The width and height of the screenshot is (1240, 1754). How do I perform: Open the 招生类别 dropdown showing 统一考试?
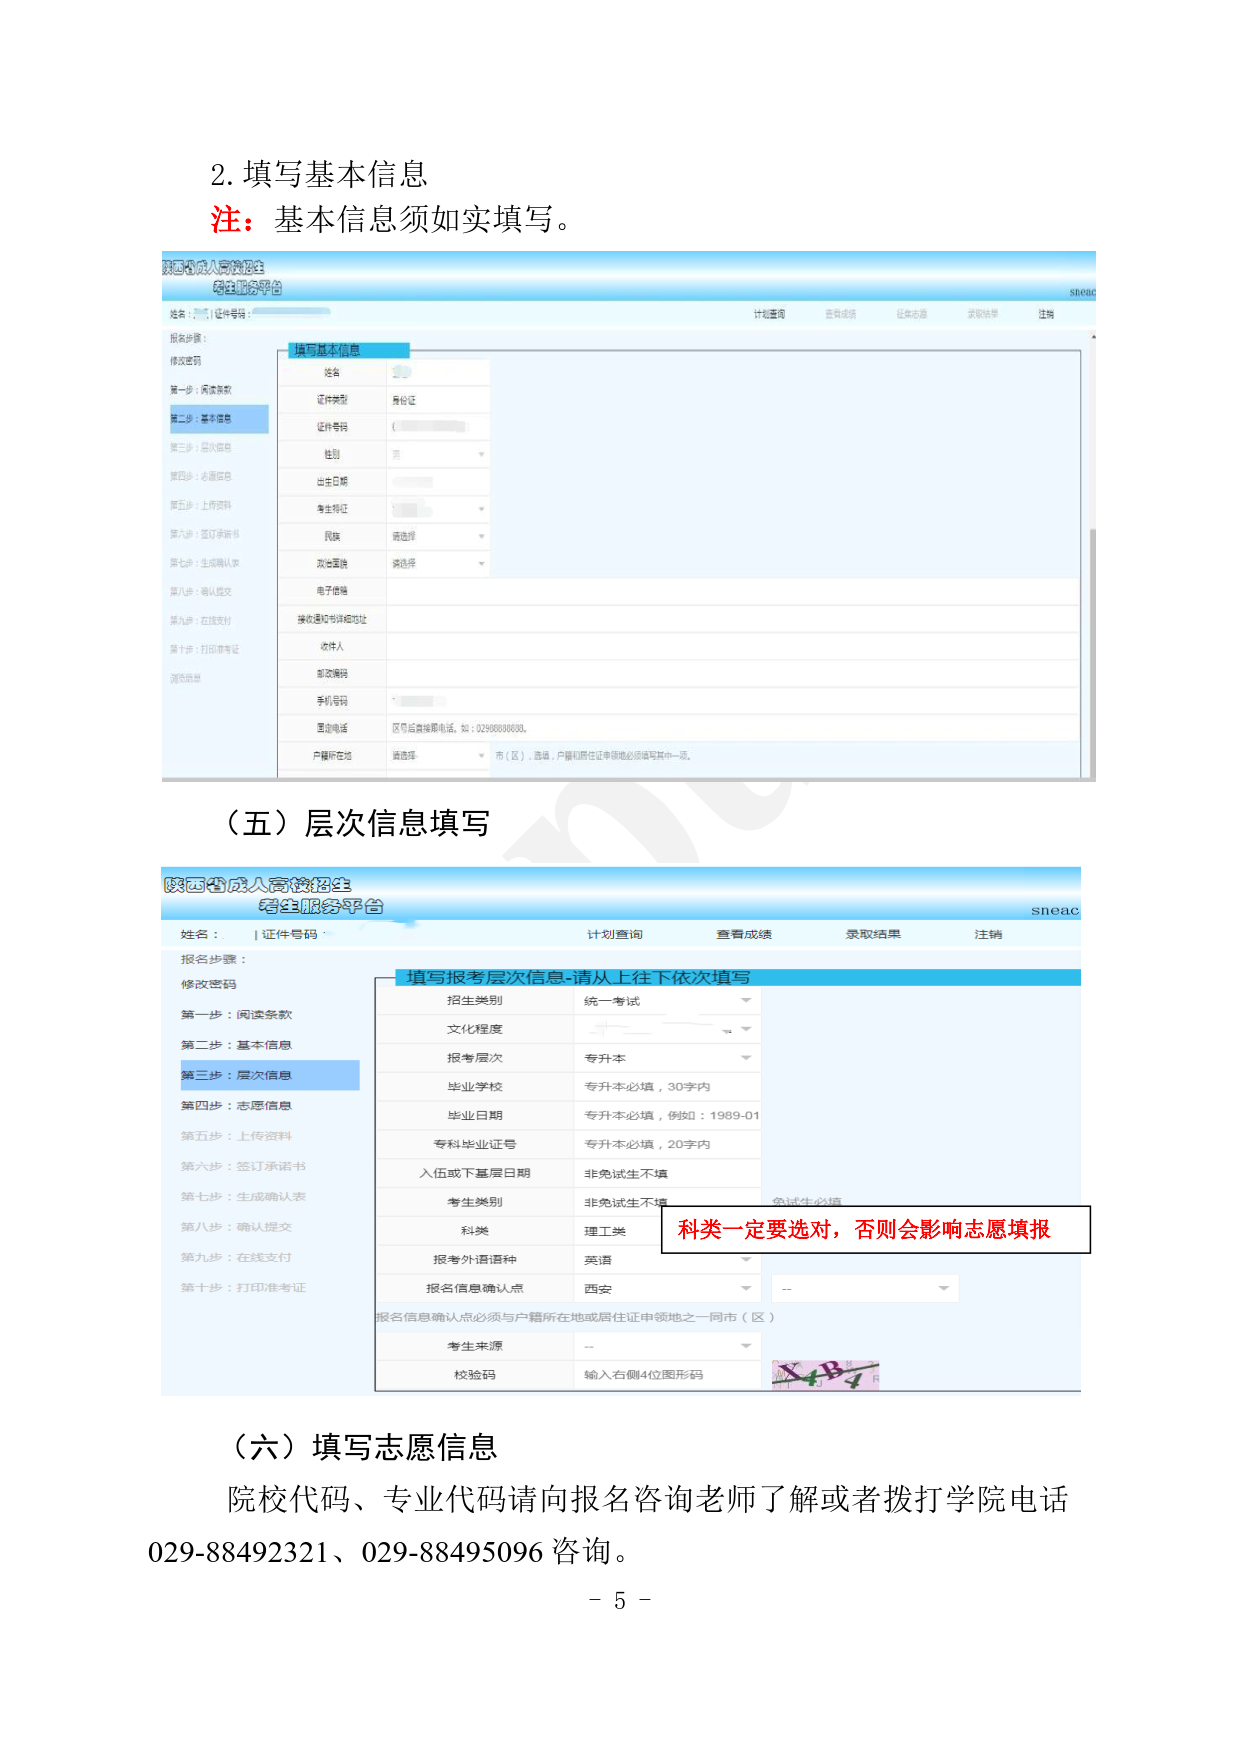click(667, 1001)
